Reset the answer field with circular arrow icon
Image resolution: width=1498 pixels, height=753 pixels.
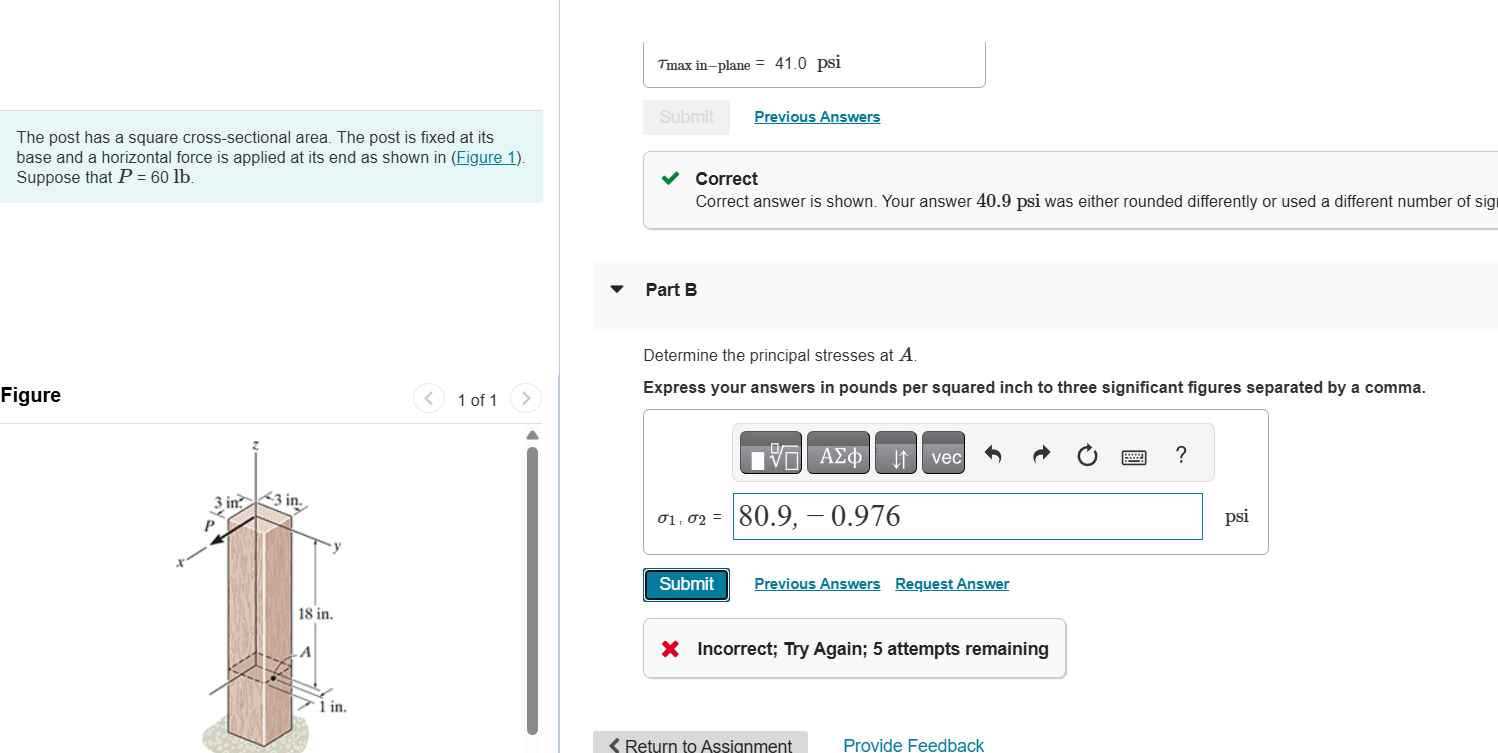1087,453
